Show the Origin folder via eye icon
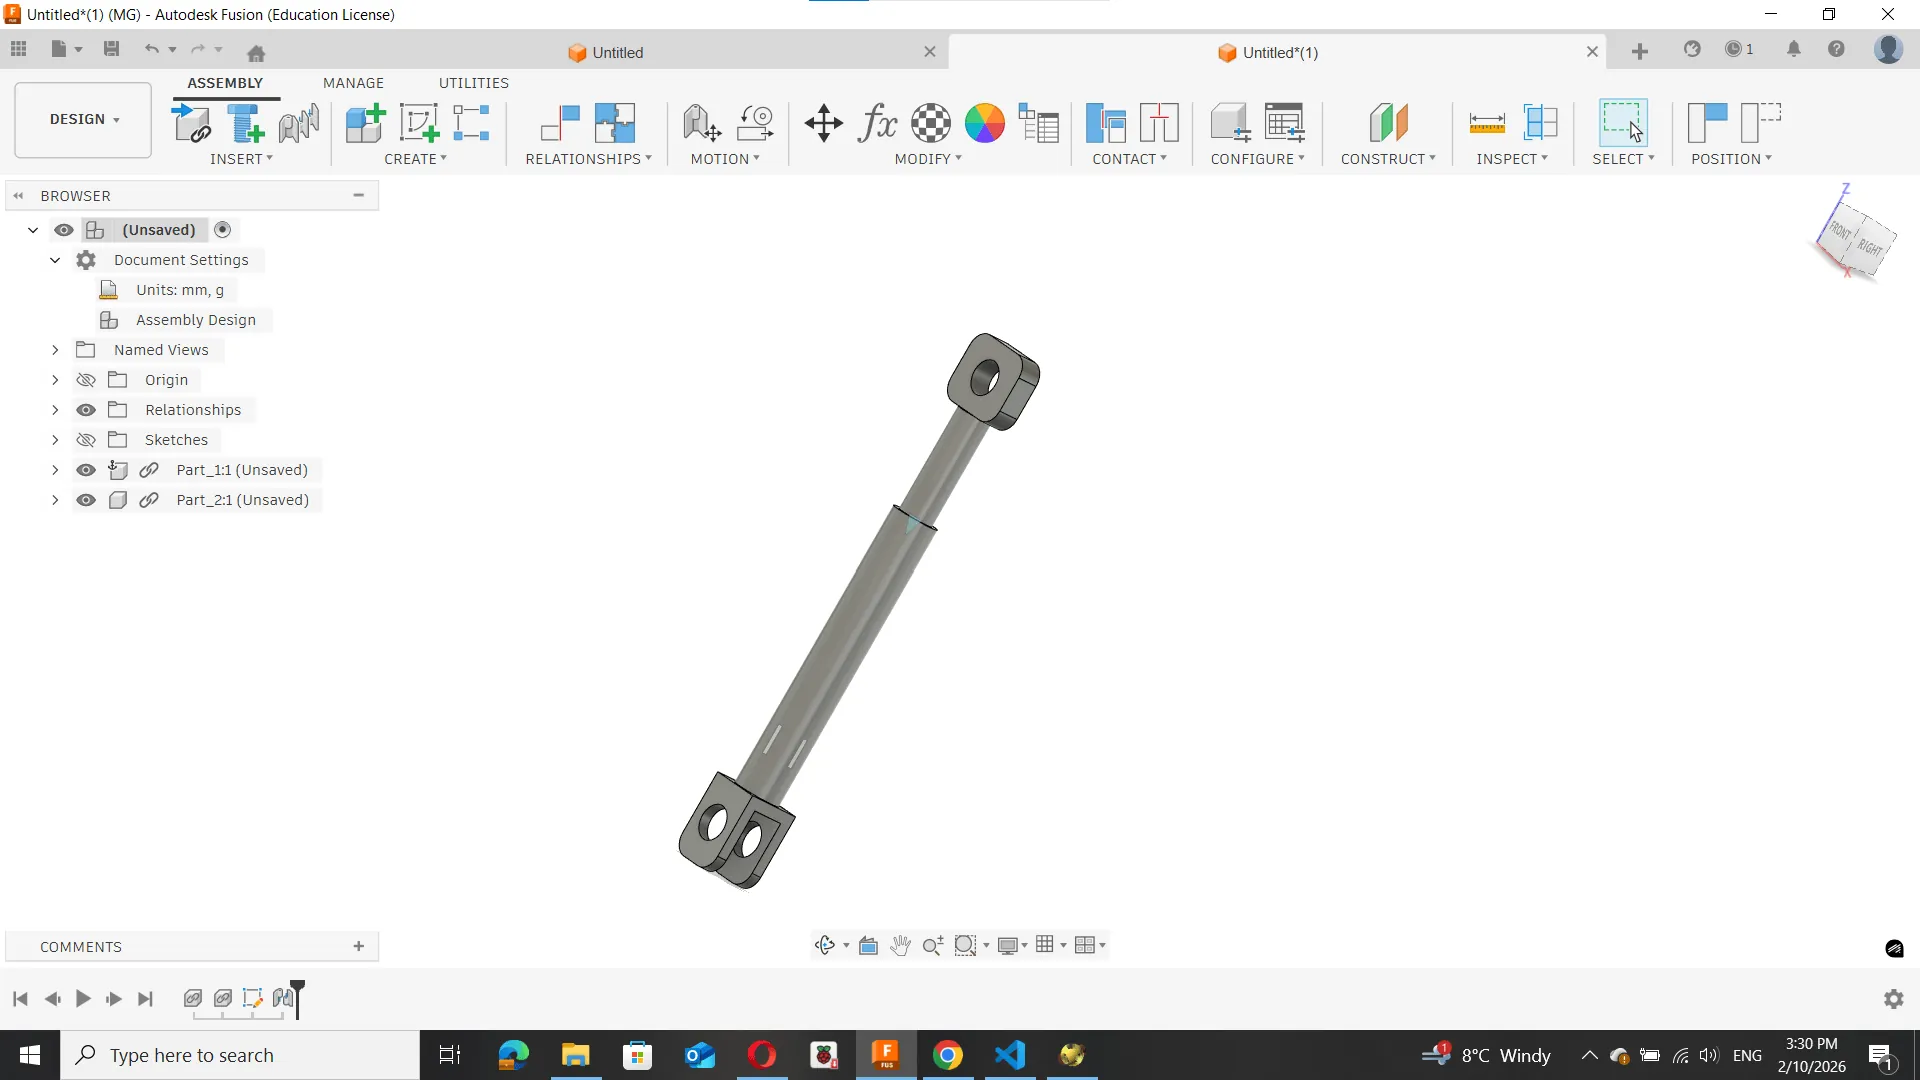Viewport: 1920px width, 1080px height. click(86, 380)
